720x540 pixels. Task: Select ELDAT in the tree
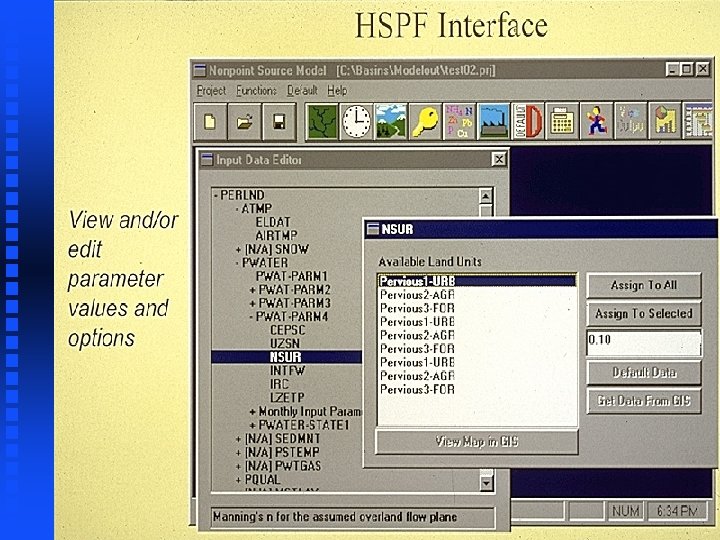pos(273,222)
